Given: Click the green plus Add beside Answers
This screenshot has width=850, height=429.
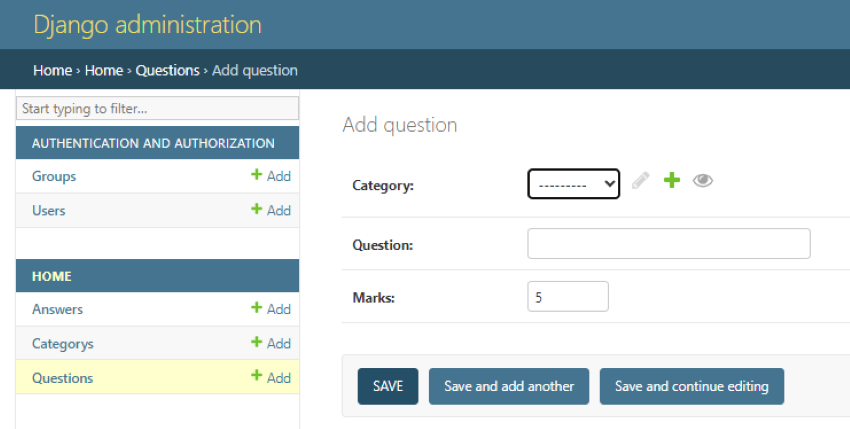Looking at the screenshot, I should click(x=271, y=309).
